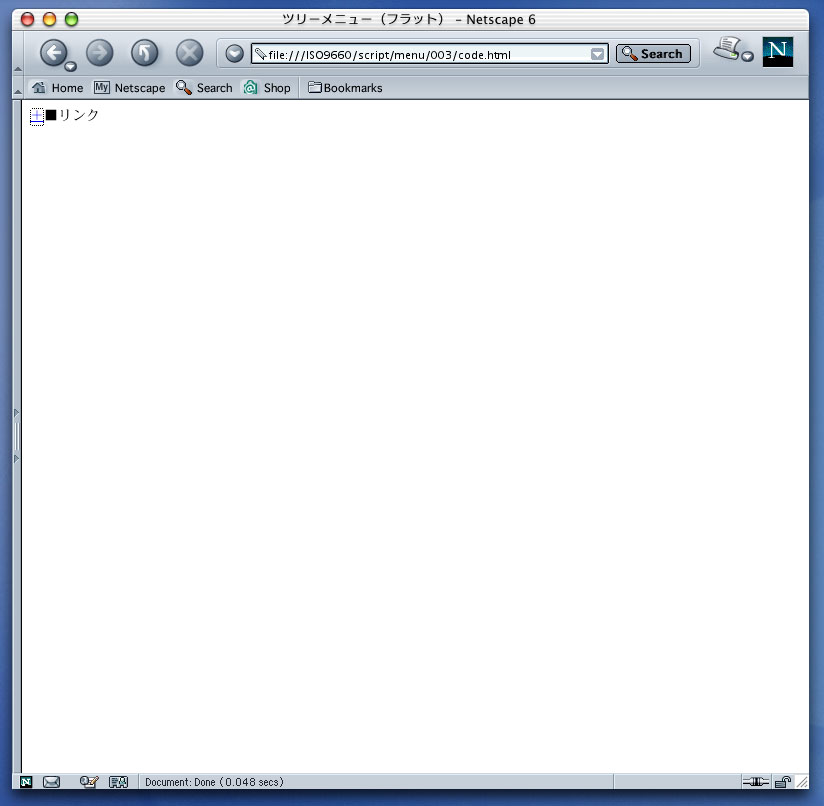The width and height of the screenshot is (824, 806).
Task: Stop loading with the Stop X button
Action: coord(189,53)
